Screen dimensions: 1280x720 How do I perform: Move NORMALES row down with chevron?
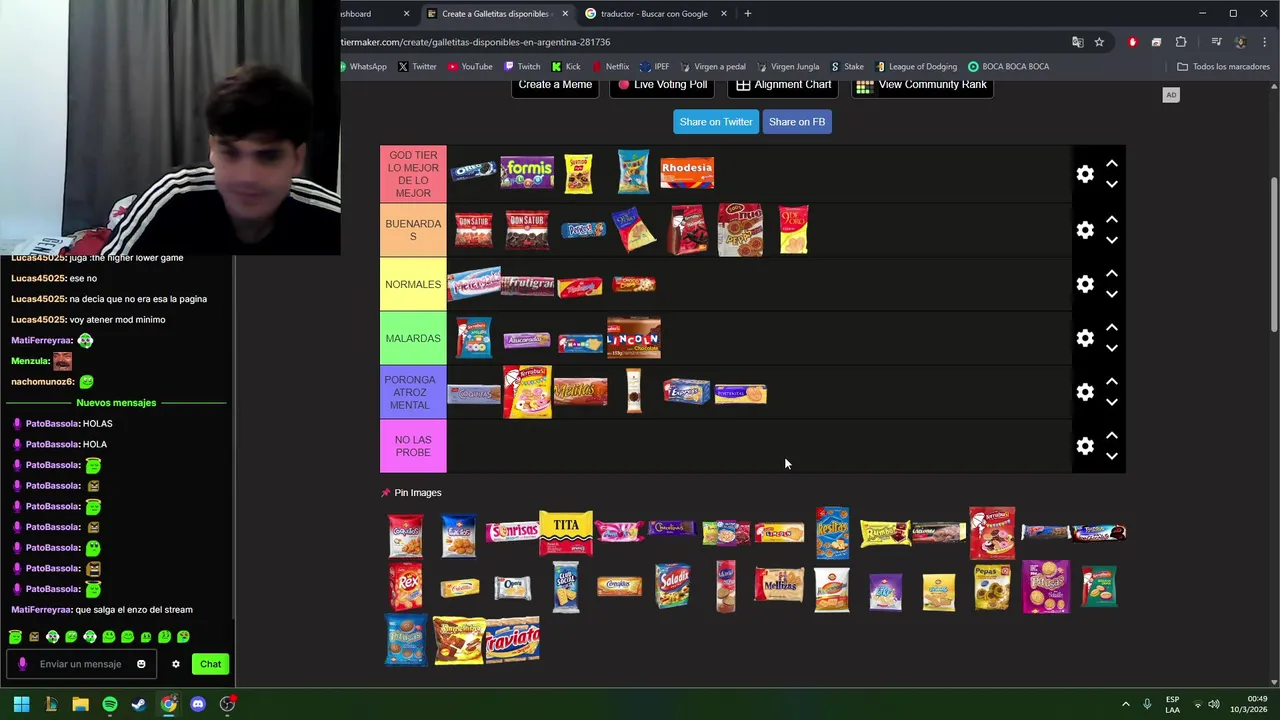pyautogui.click(x=1111, y=295)
